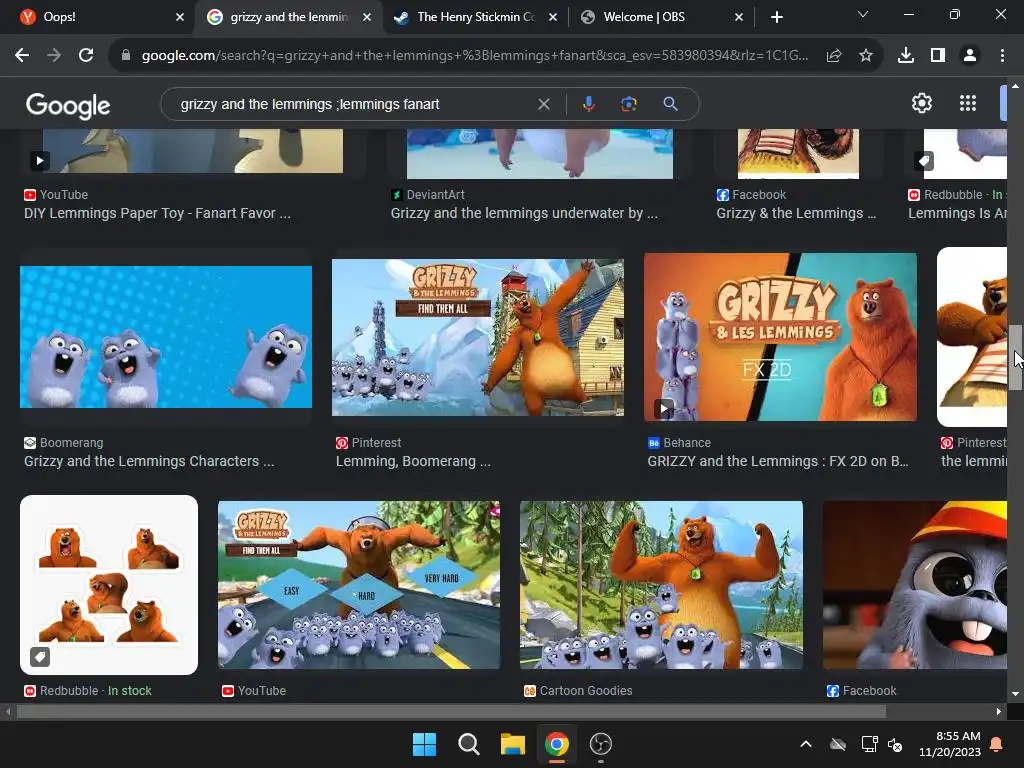Open Chrome three-dot menu
This screenshot has width=1024, height=768.
point(1002,56)
